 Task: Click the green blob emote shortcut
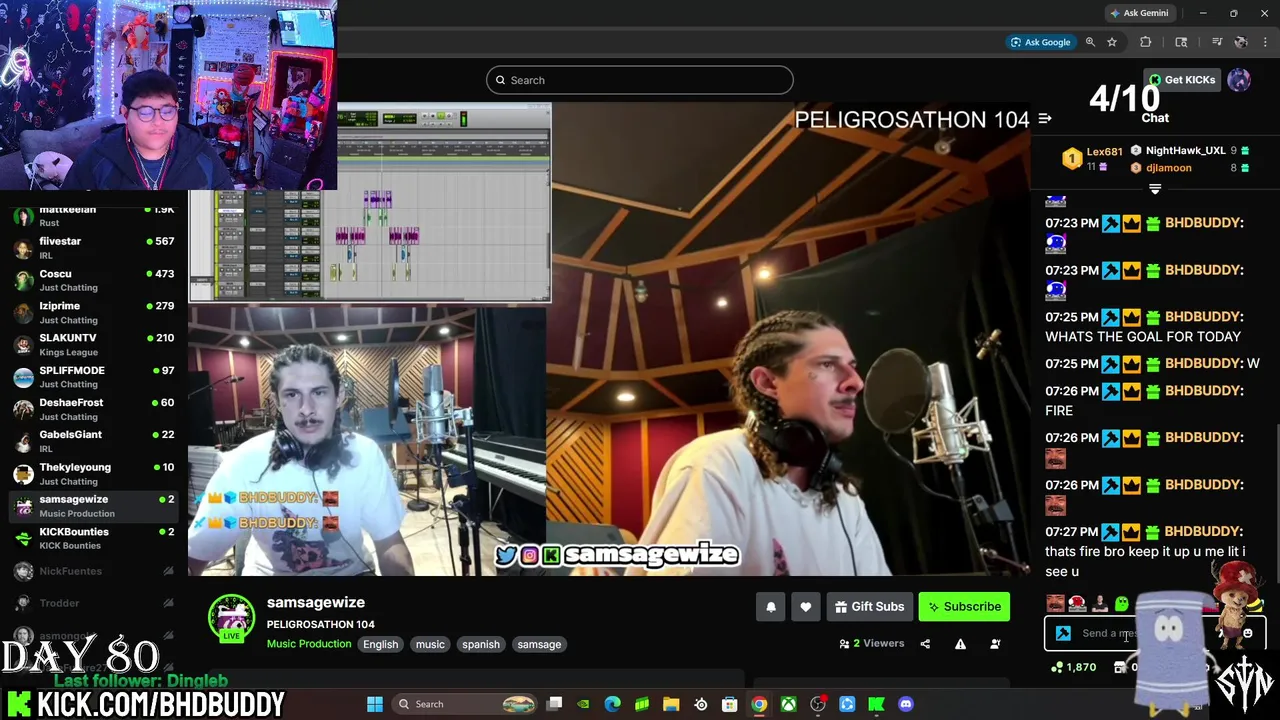(1122, 603)
